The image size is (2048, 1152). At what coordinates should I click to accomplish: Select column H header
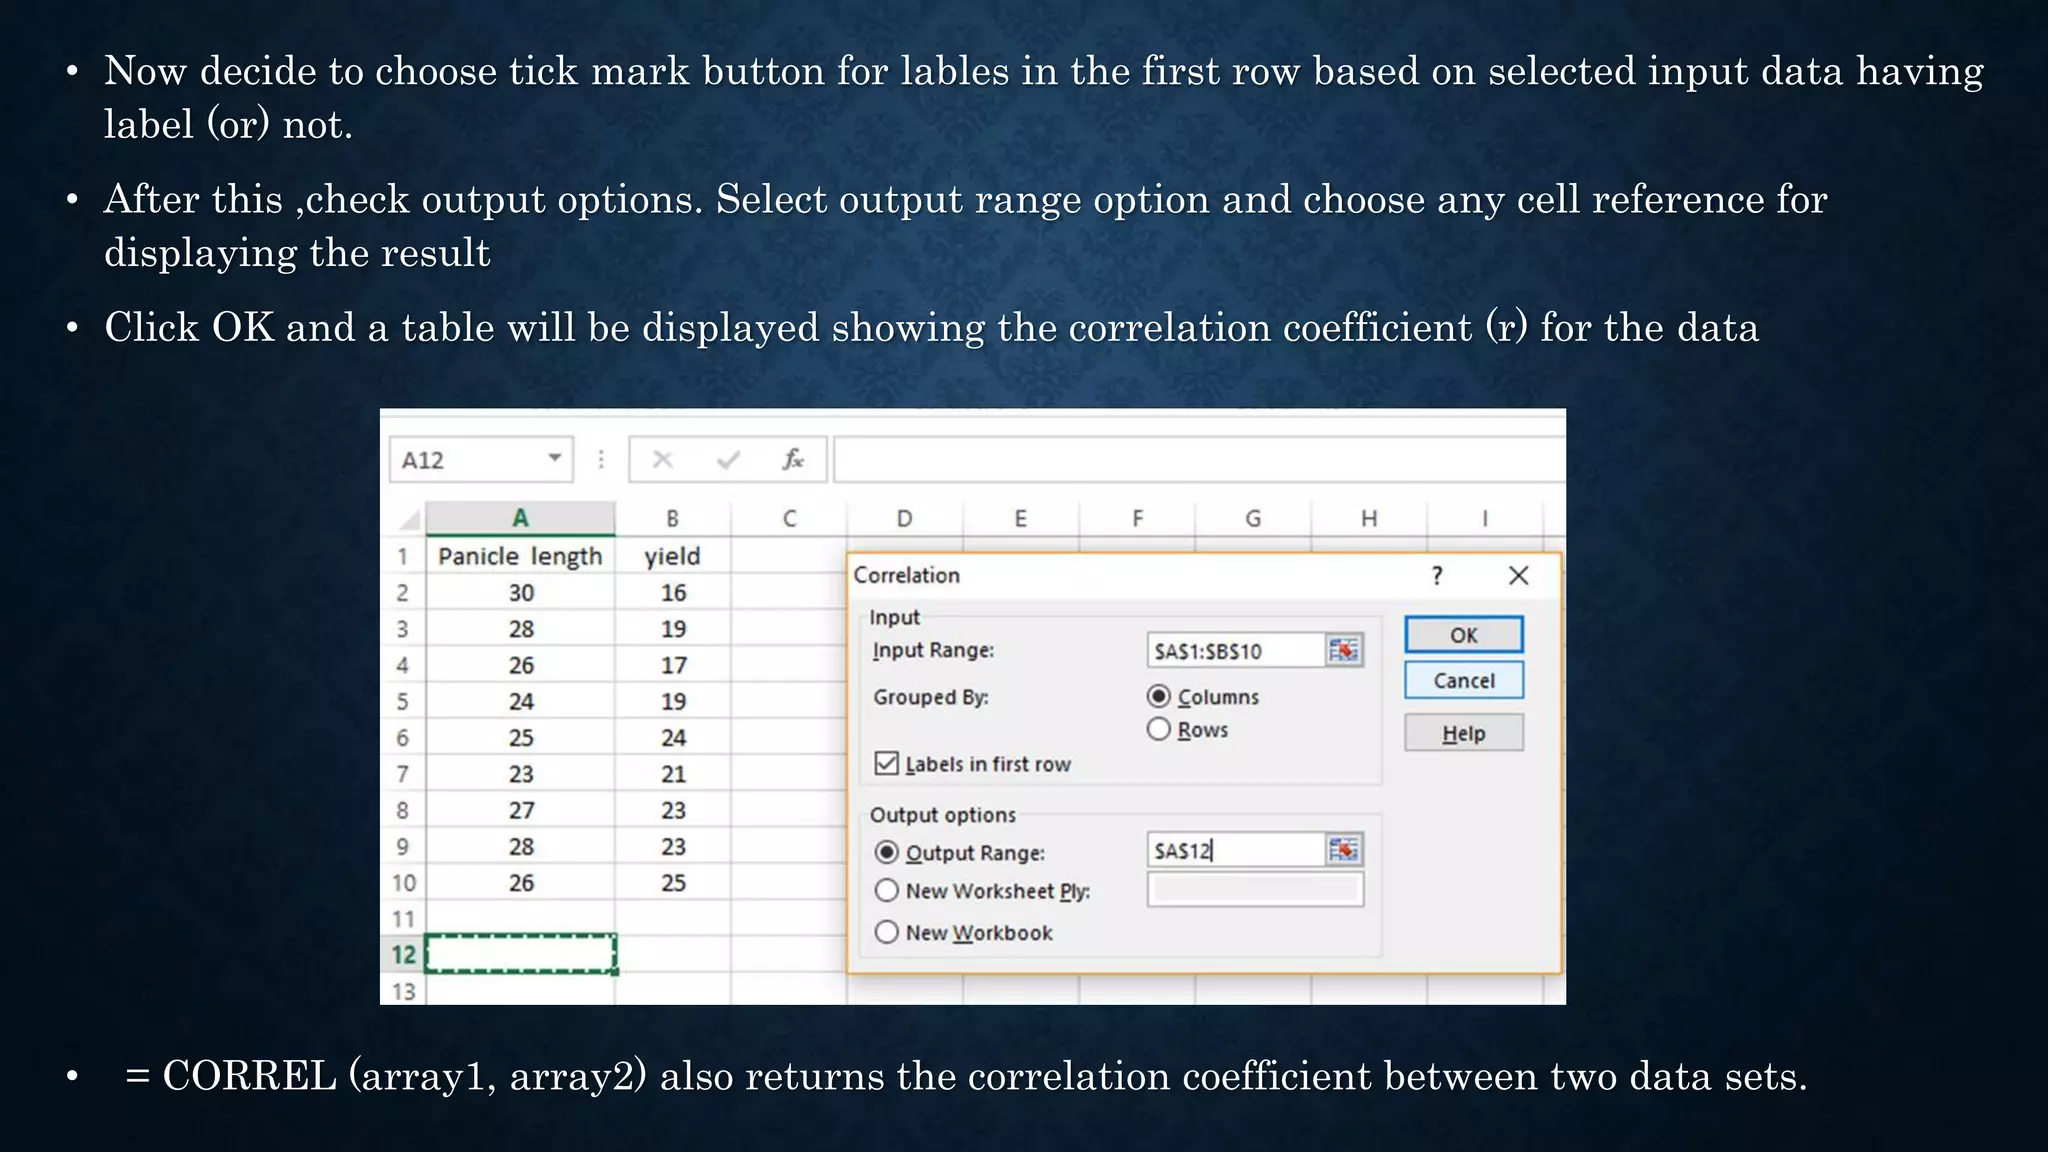tap(1369, 519)
